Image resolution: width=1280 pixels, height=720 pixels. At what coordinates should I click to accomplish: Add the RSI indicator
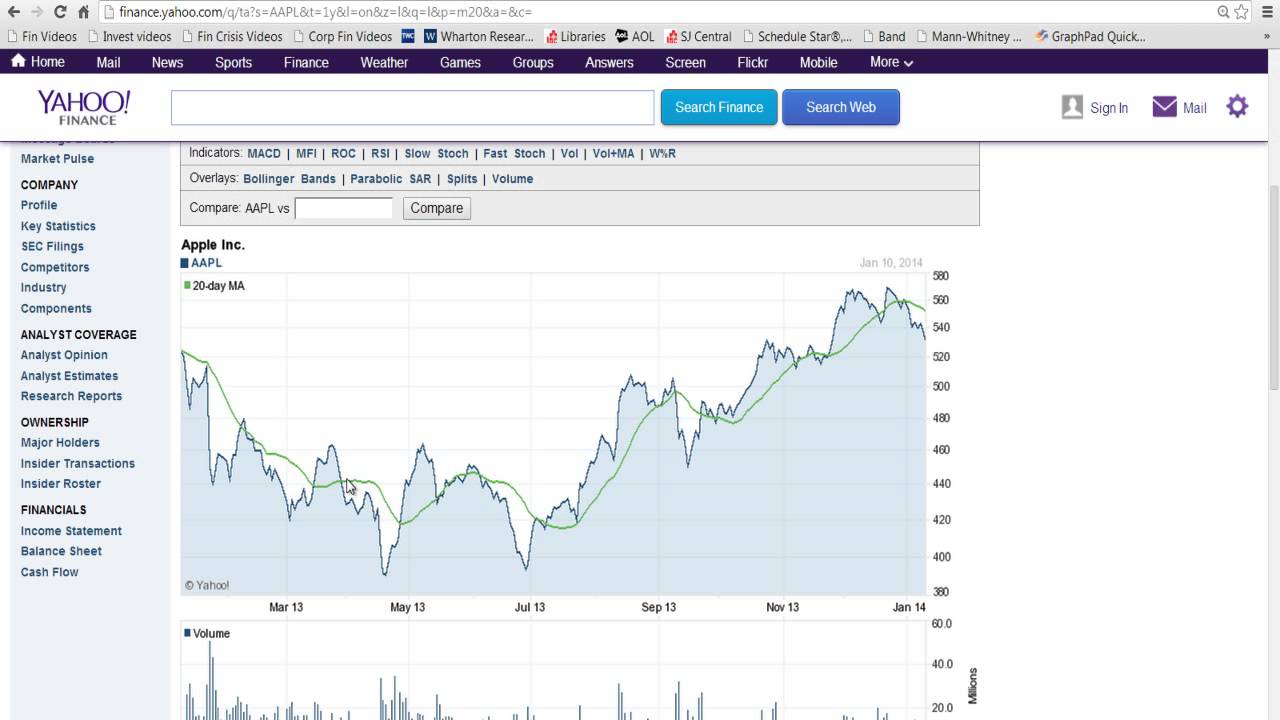(x=380, y=153)
